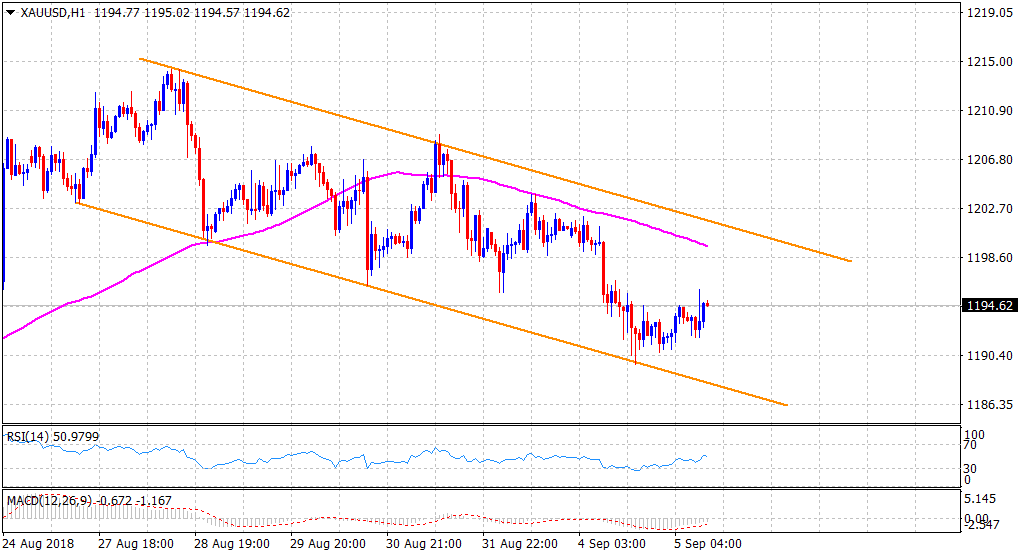Screen dimensions: 1020x556
Task: Click the 1219.05 price scale label
Action: (984, 13)
